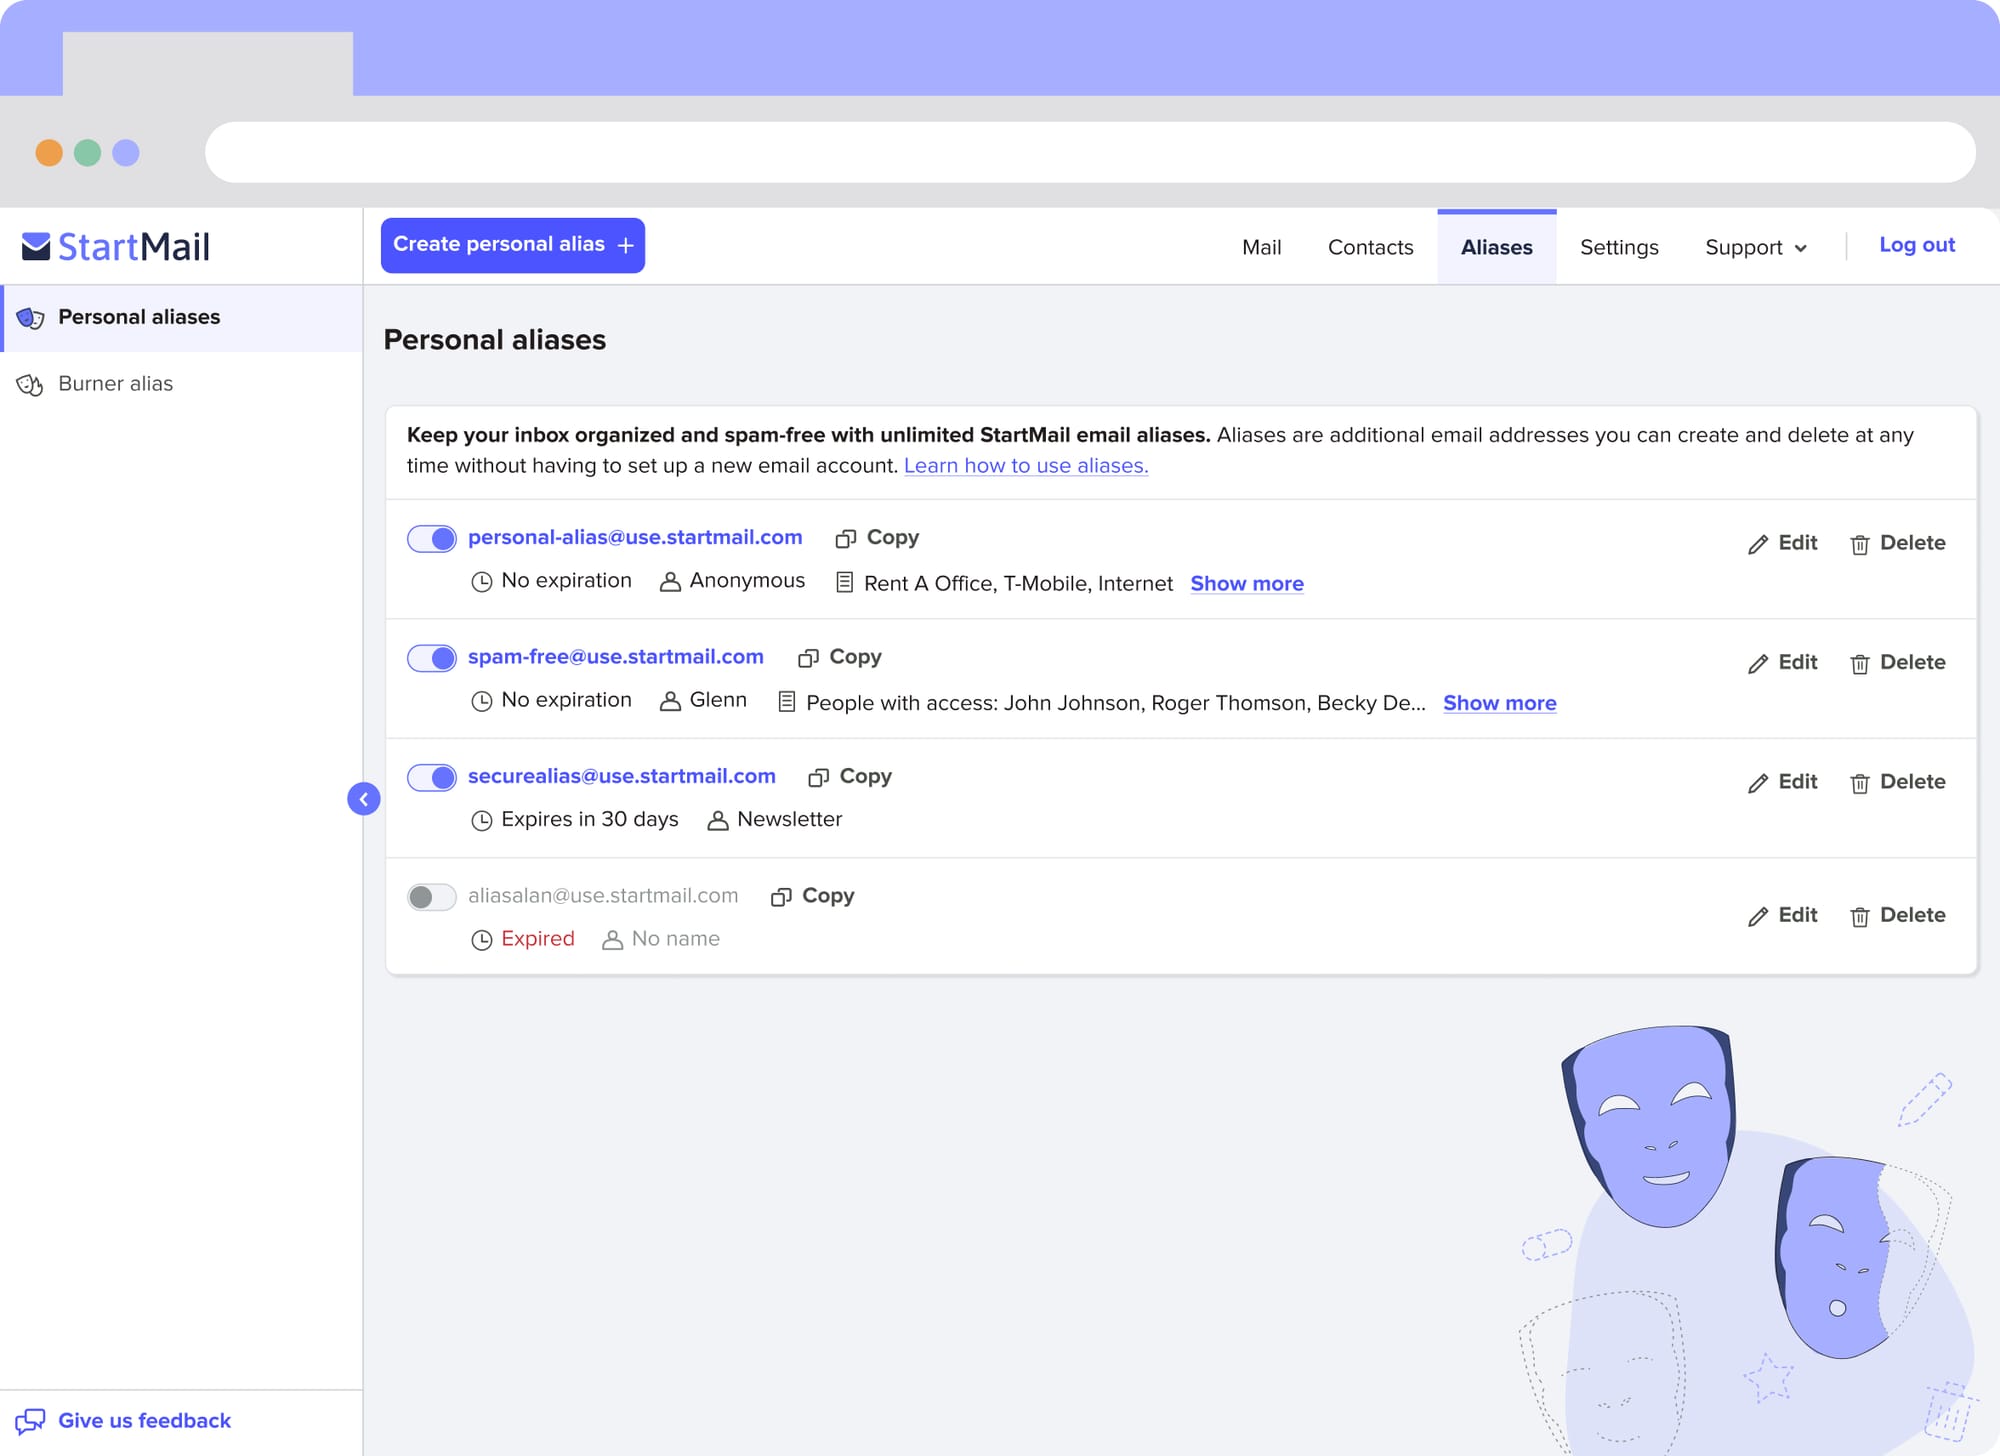Image resolution: width=2000 pixels, height=1456 pixels.
Task: Click the browser address bar
Action: coord(1090,152)
